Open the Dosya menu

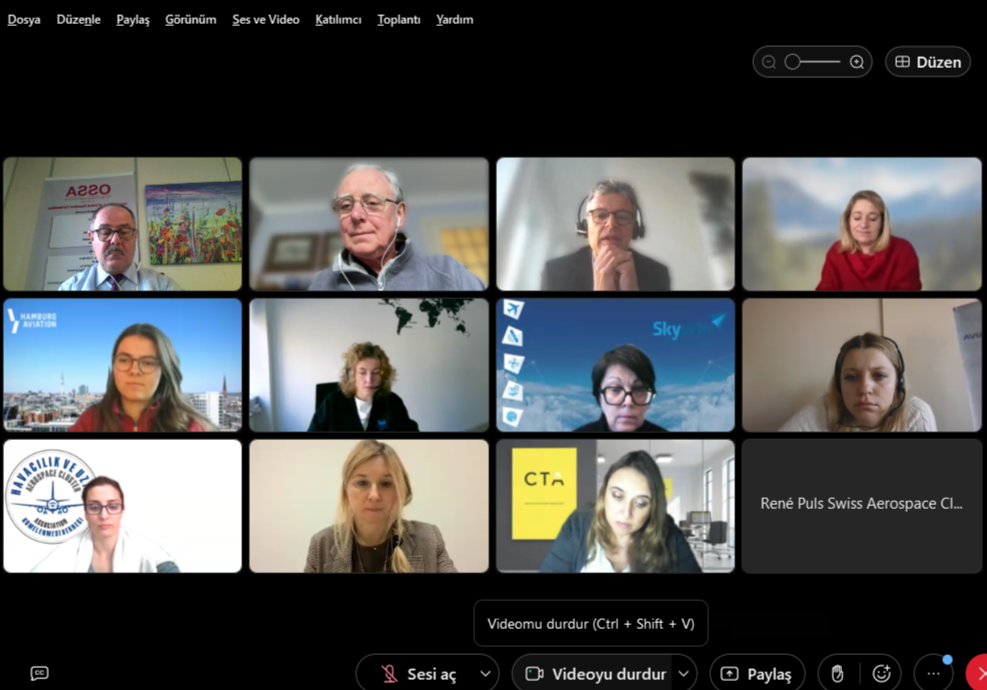24,20
